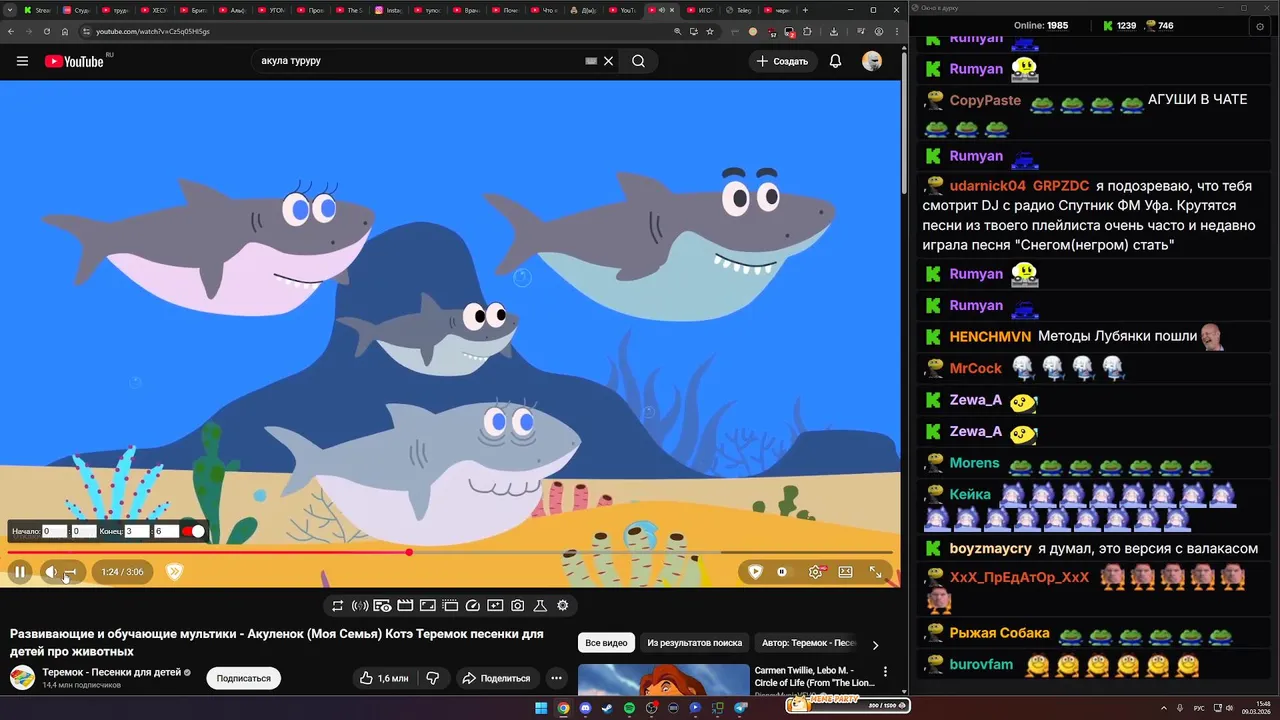
Task: Switch to theater mode view
Action: 845,572
